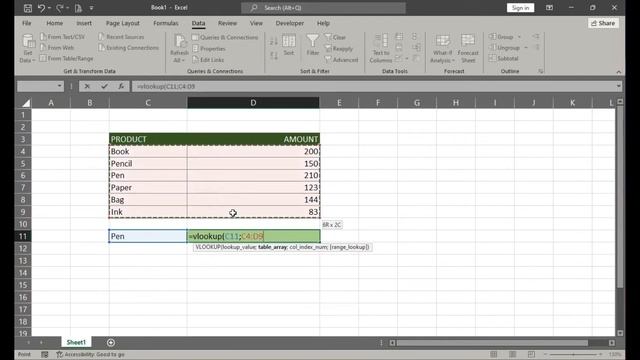
Task: Toggle the Queries & Connections pane
Action: 225,37
